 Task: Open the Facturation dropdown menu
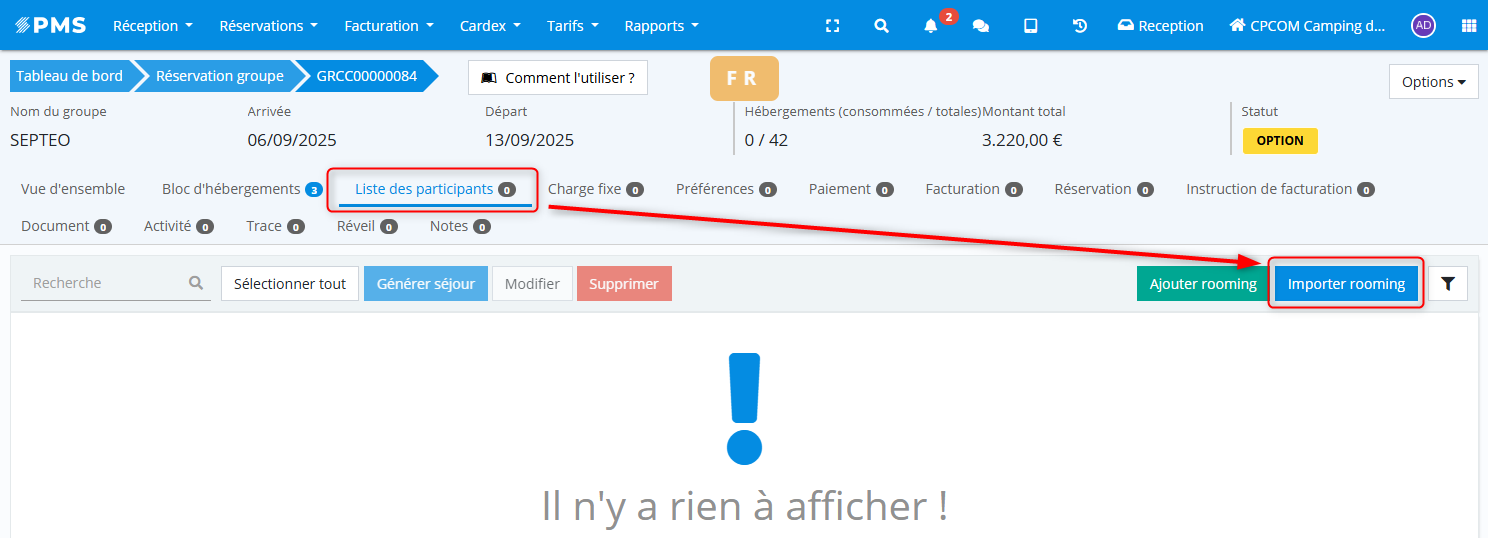coord(389,26)
